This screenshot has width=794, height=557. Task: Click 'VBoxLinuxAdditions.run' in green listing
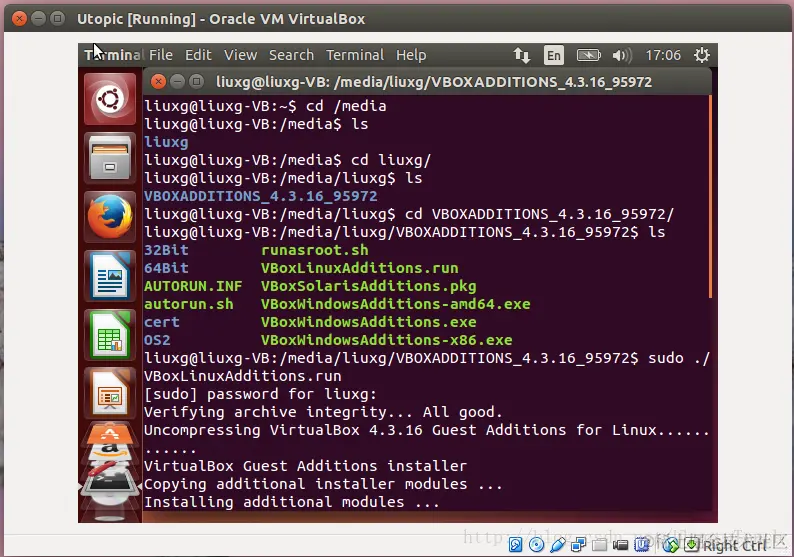360,268
